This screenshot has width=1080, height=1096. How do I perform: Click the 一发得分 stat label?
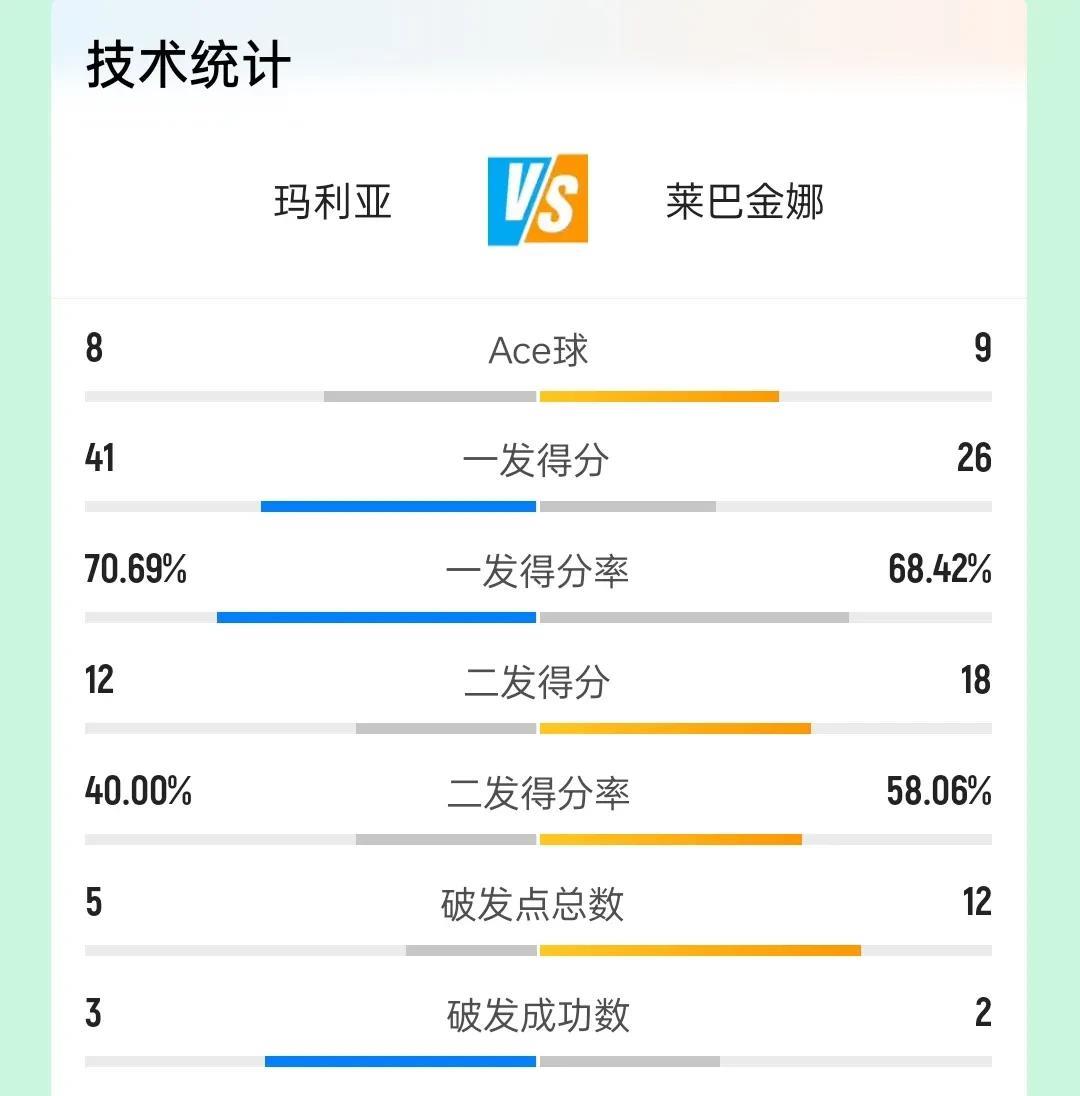click(535, 460)
